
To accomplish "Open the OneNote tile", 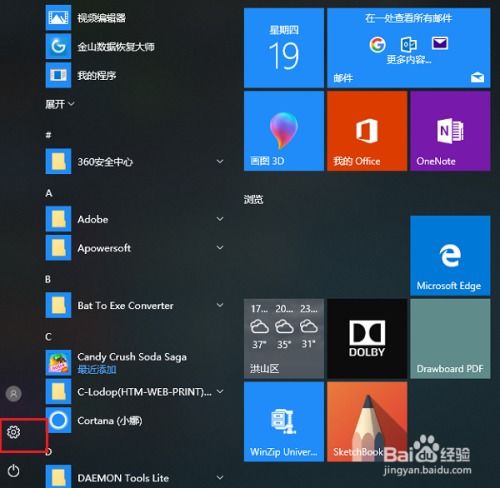I will click(450, 131).
